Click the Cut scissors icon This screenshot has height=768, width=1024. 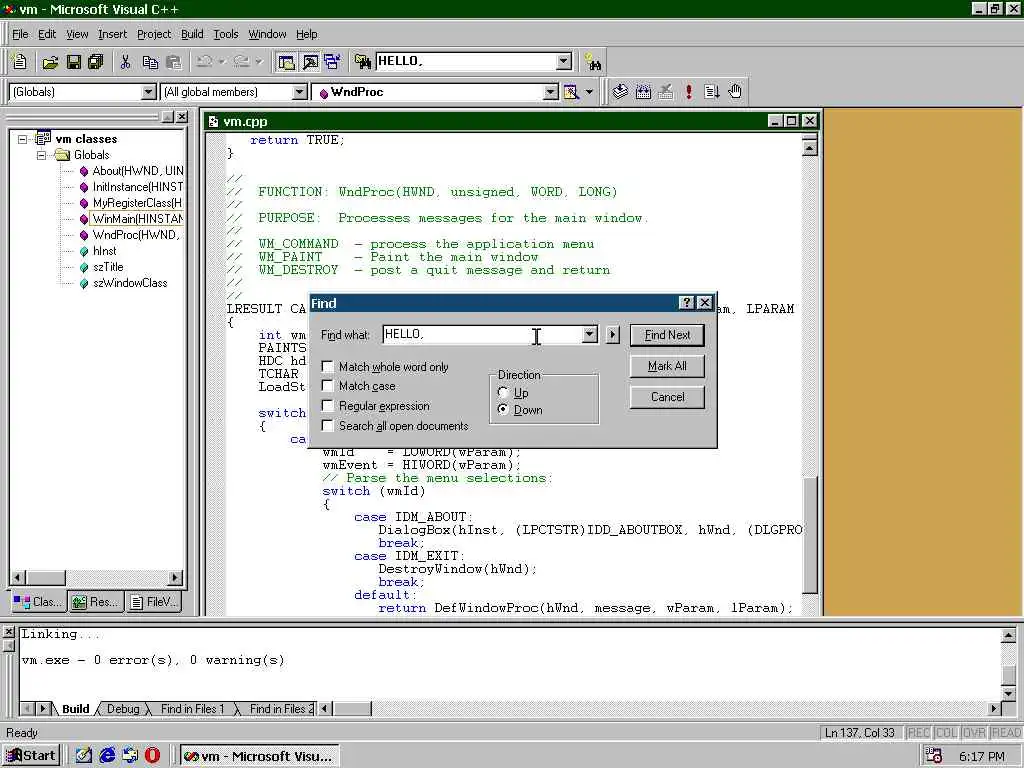point(125,62)
